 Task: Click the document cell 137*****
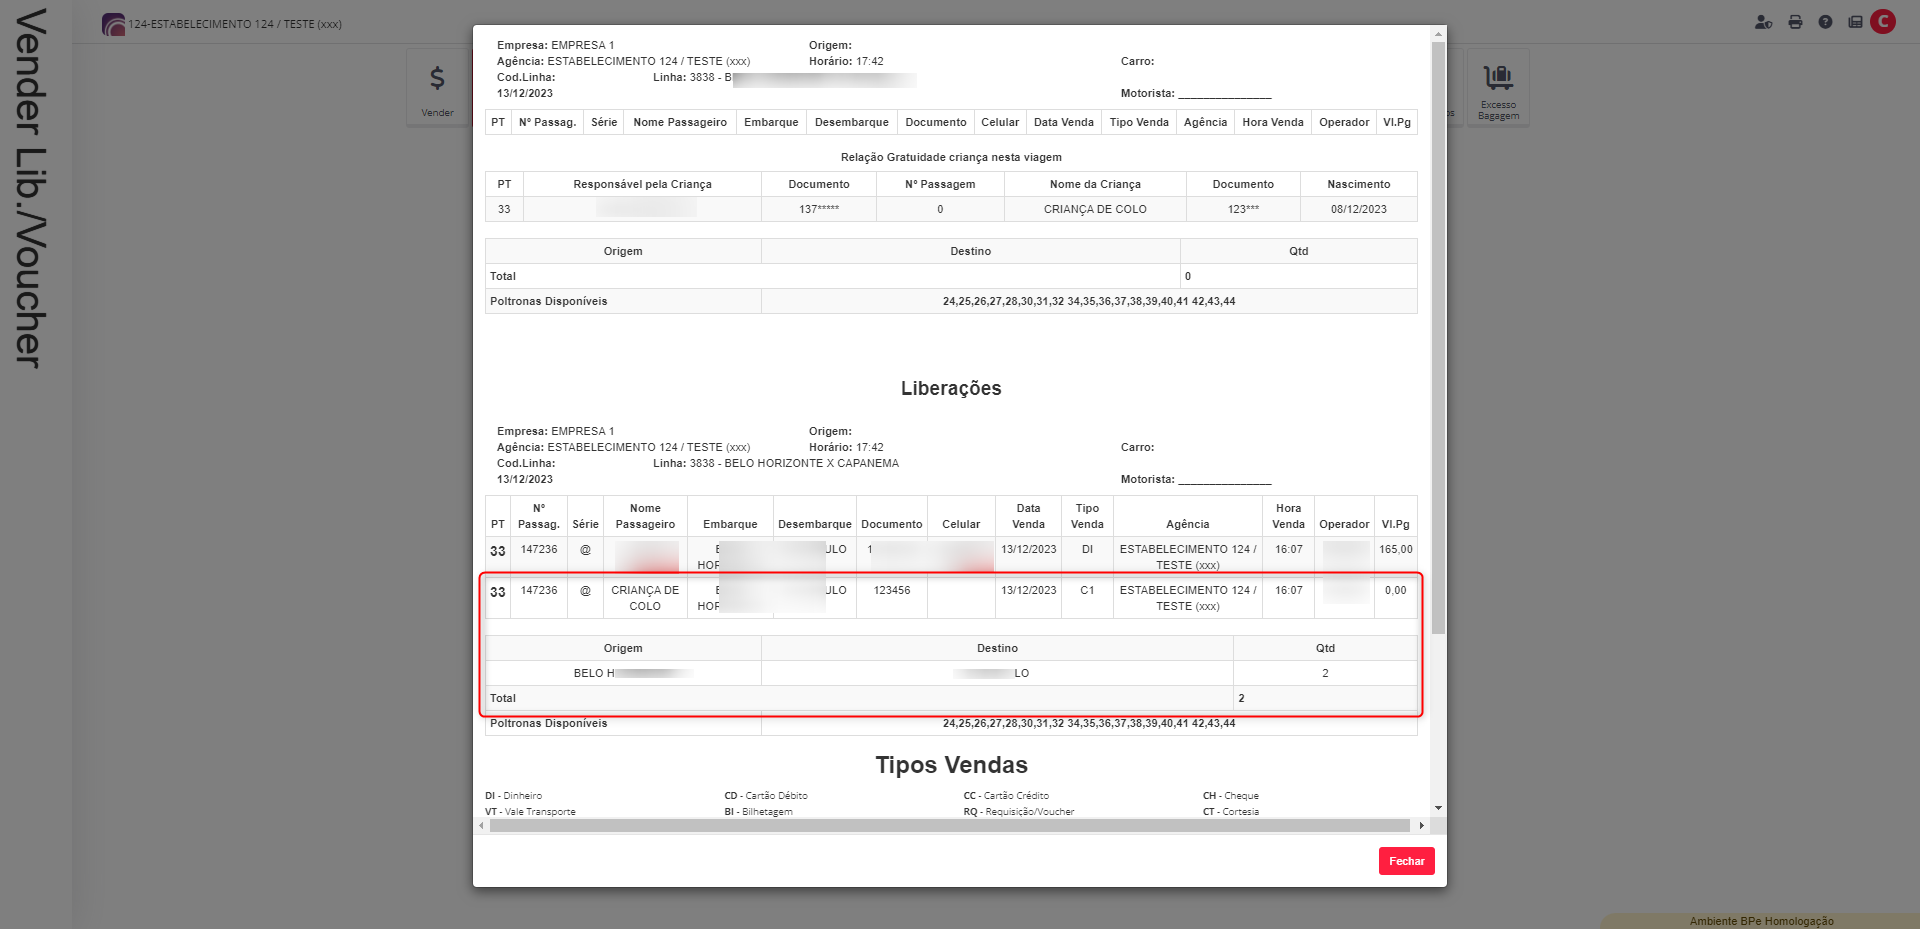[x=819, y=209]
